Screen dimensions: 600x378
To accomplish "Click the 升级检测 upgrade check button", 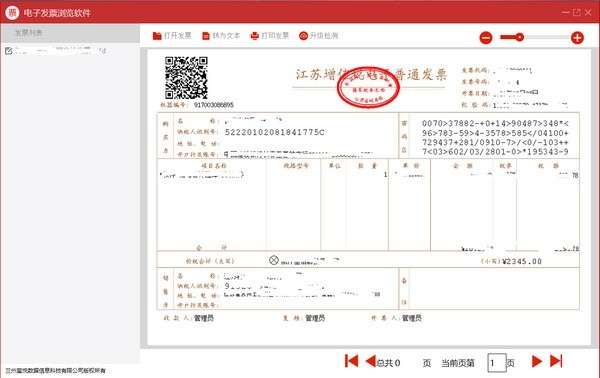I will 318,36.
